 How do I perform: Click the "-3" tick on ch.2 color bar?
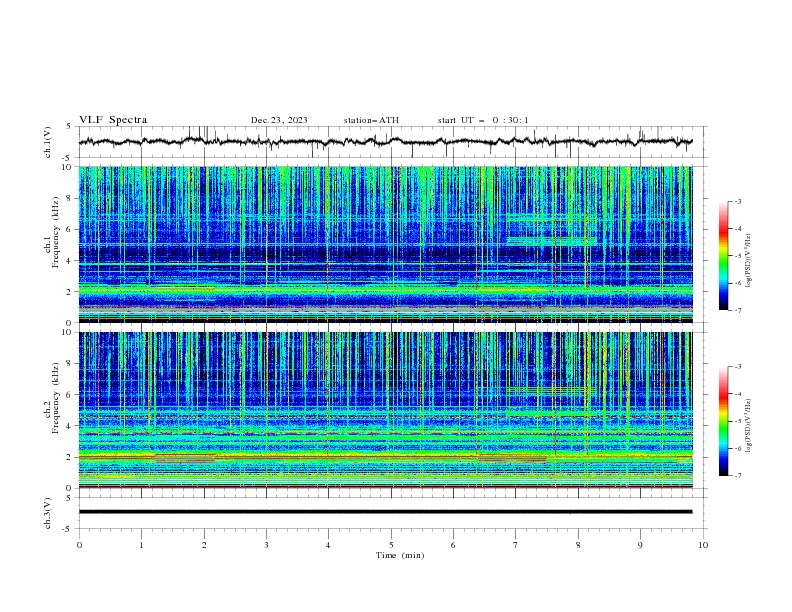coord(738,367)
